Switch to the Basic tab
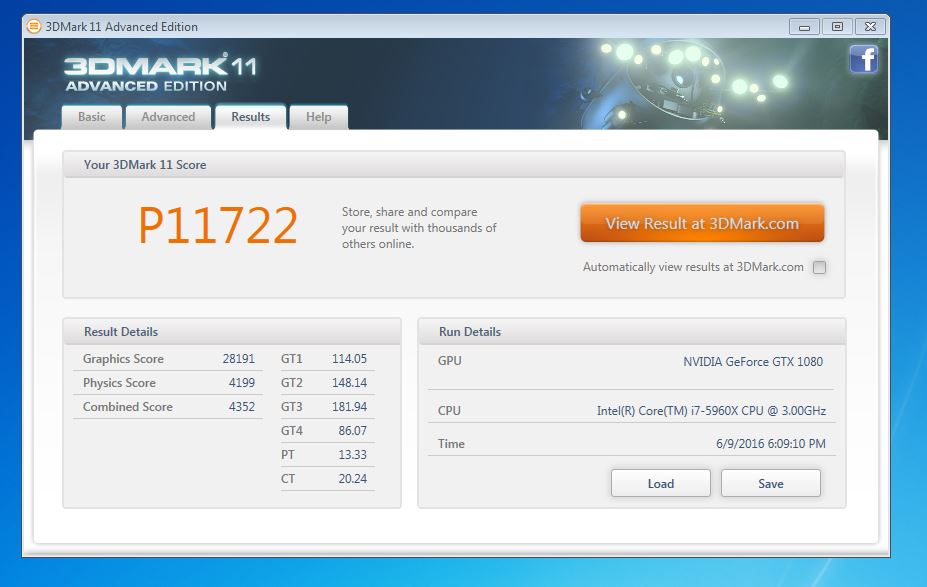This screenshot has height=587, width=927. (92, 117)
